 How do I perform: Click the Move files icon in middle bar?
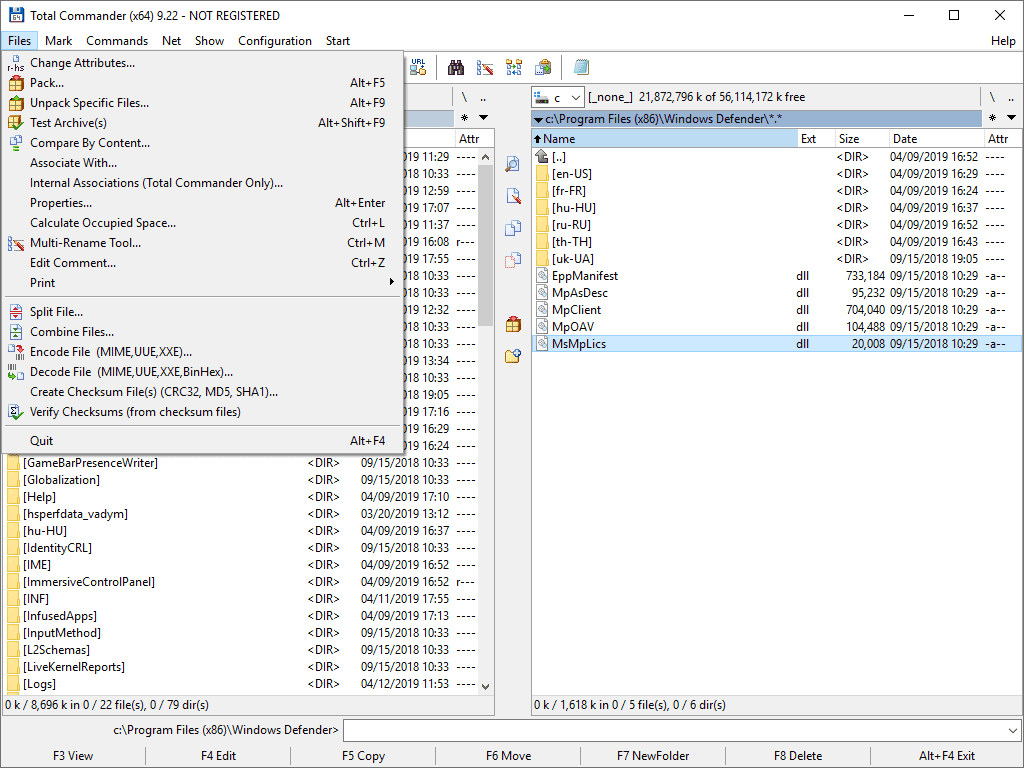click(513, 260)
